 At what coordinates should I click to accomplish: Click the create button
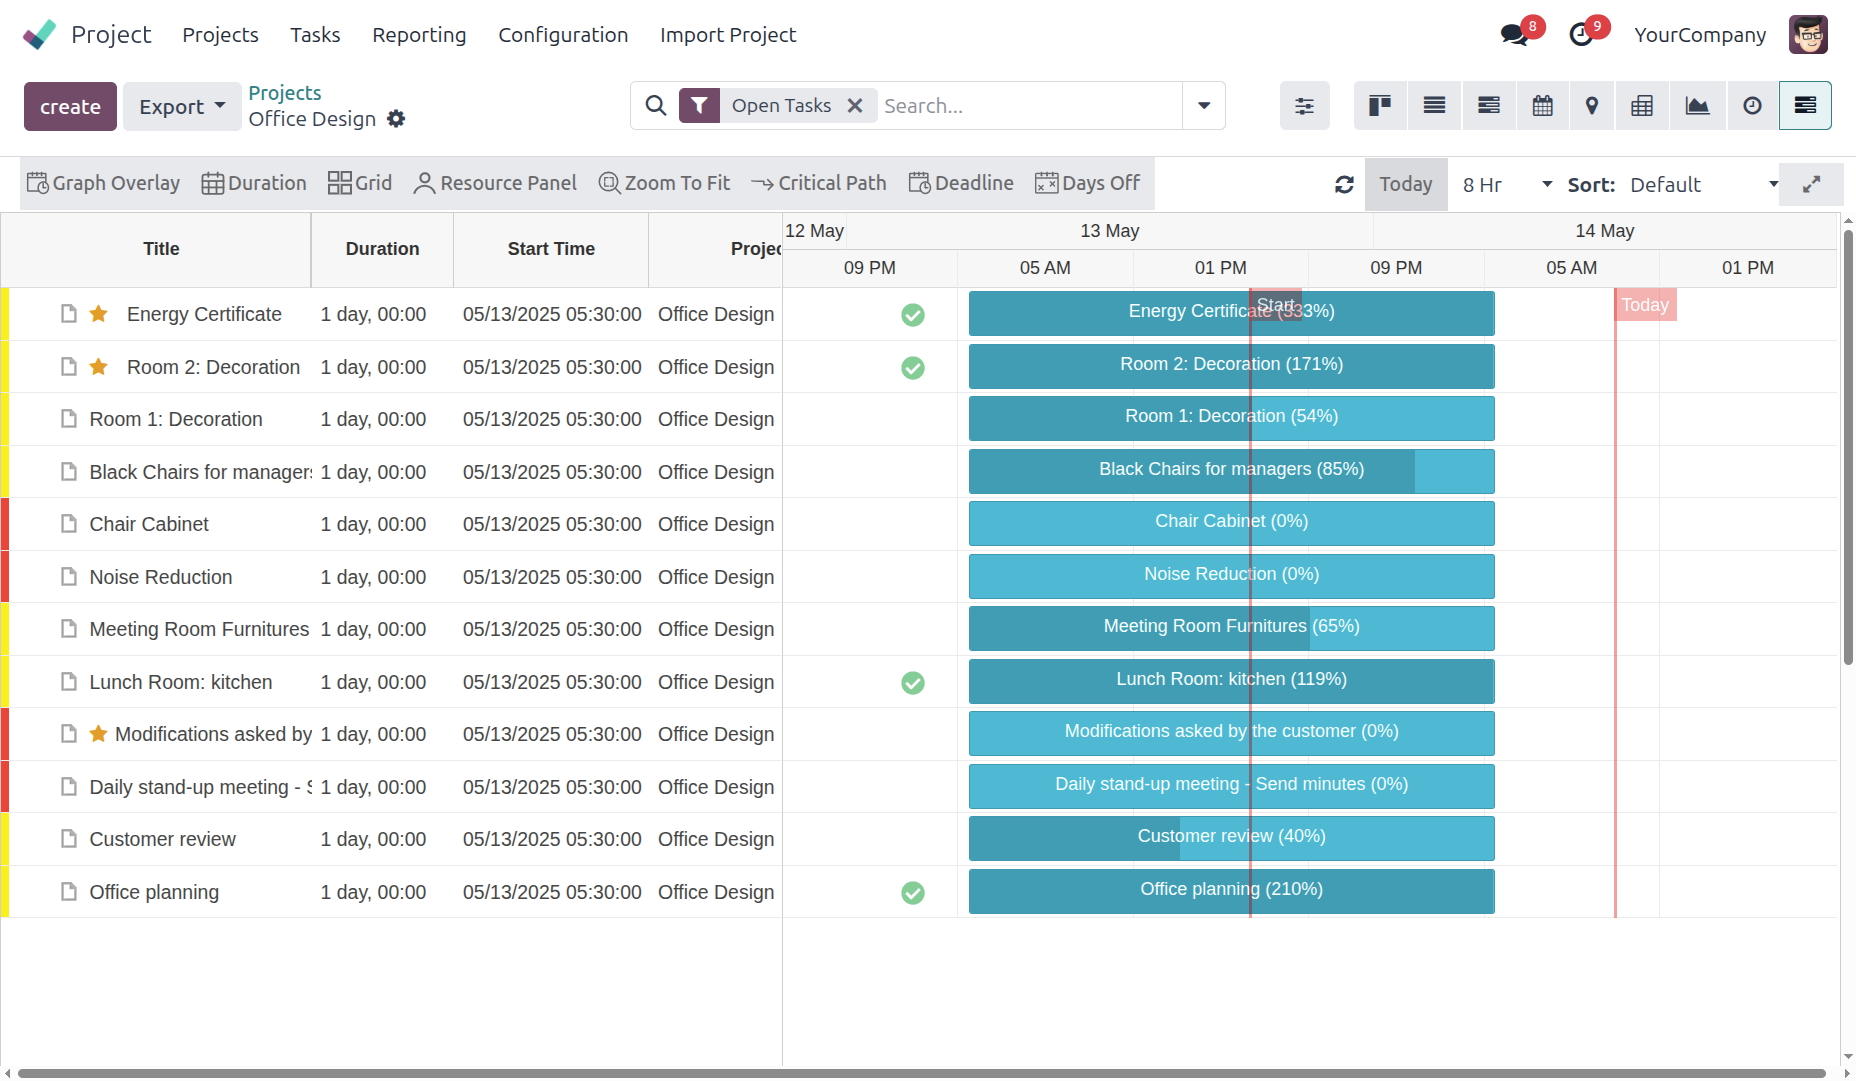click(70, 107)
